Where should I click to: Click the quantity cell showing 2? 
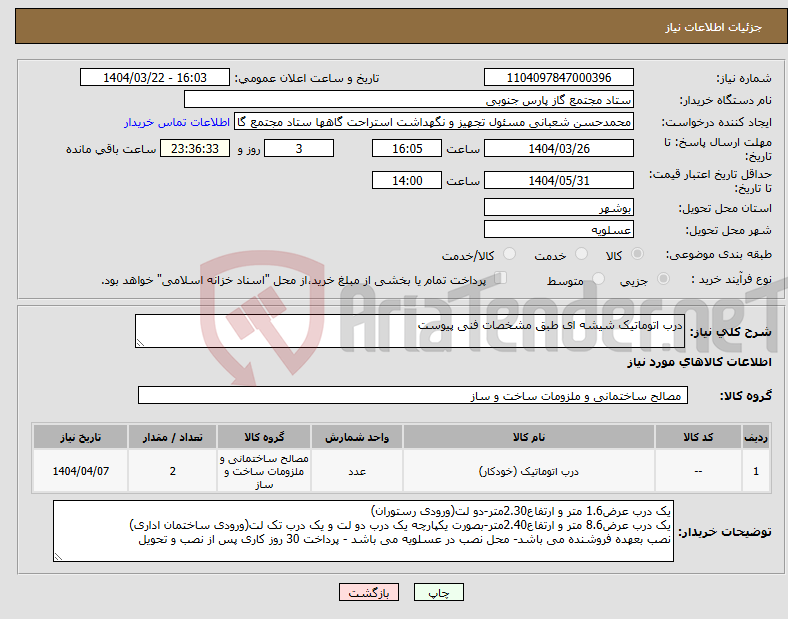pos(172,471)
